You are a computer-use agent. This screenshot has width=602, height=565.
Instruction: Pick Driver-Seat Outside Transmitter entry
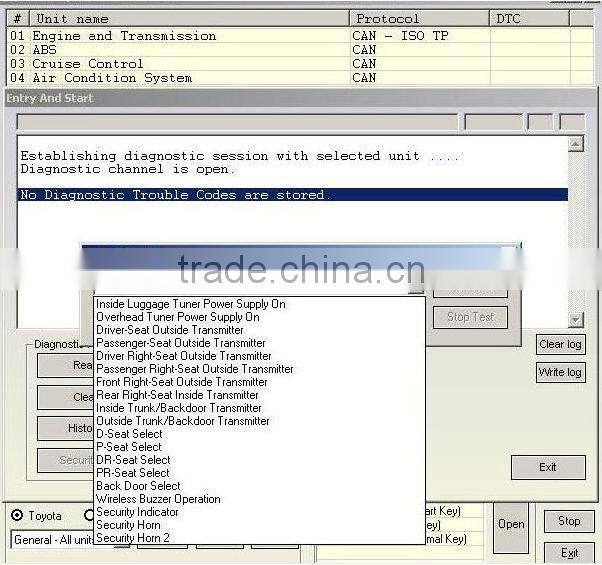pyautogui.click(x=169, y=330)
